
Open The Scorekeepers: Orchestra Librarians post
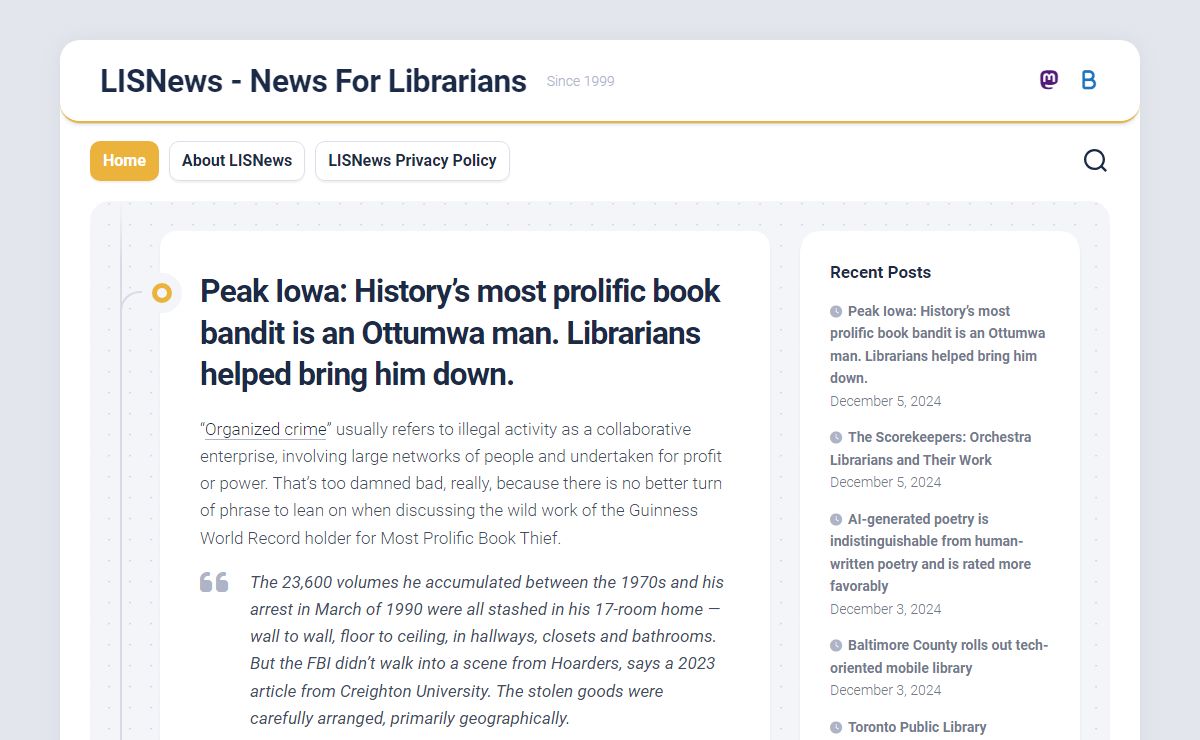pyautogui.click(x=931, y=448)
